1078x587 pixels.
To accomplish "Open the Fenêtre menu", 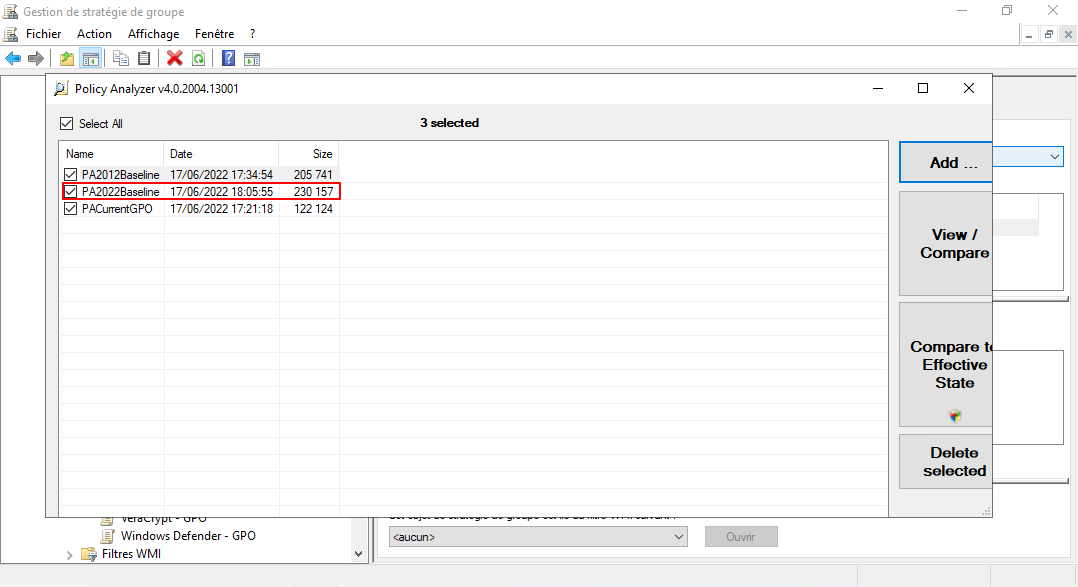I will click(x=215, y=34).
